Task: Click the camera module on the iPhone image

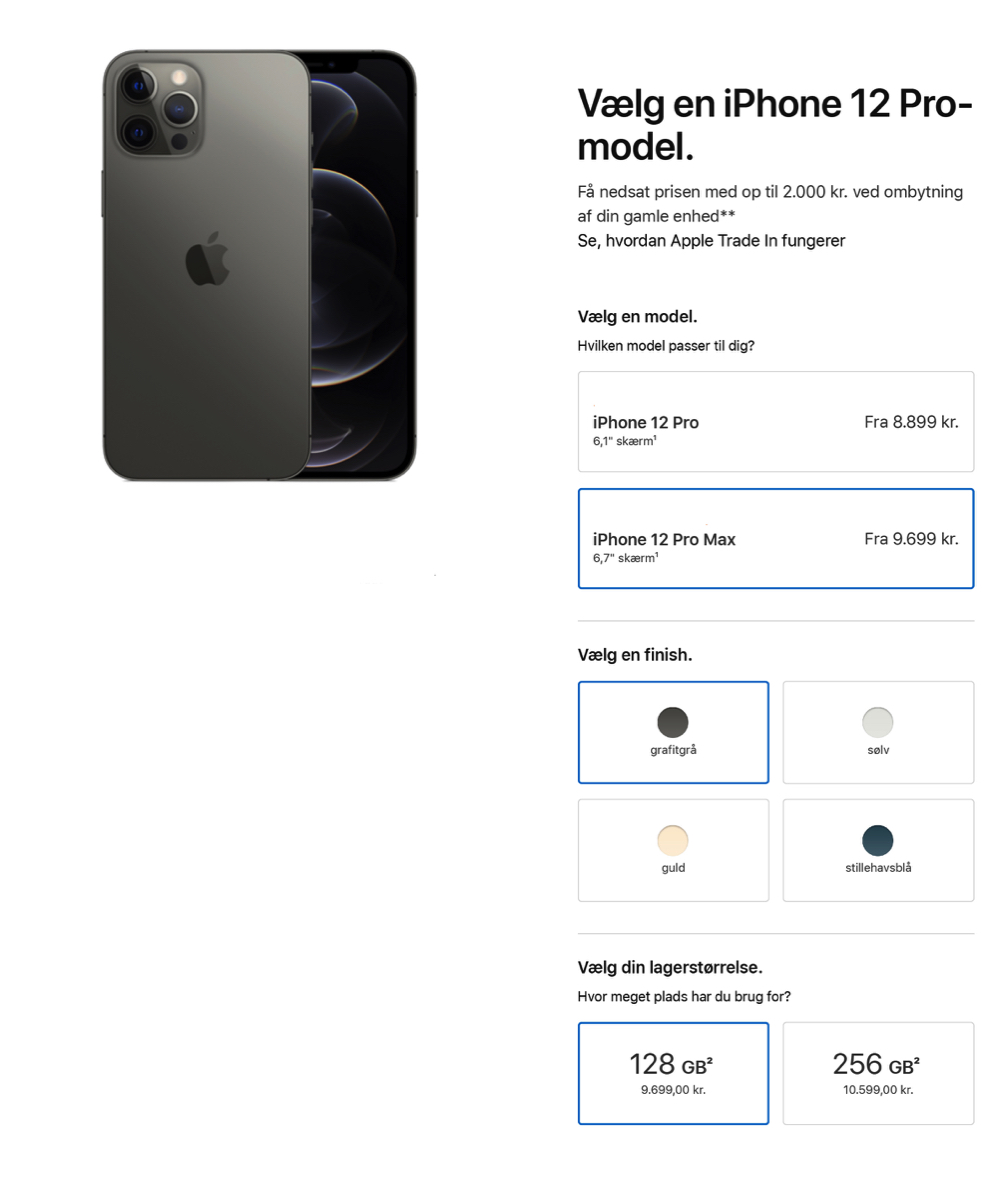Action: [160, 106]
